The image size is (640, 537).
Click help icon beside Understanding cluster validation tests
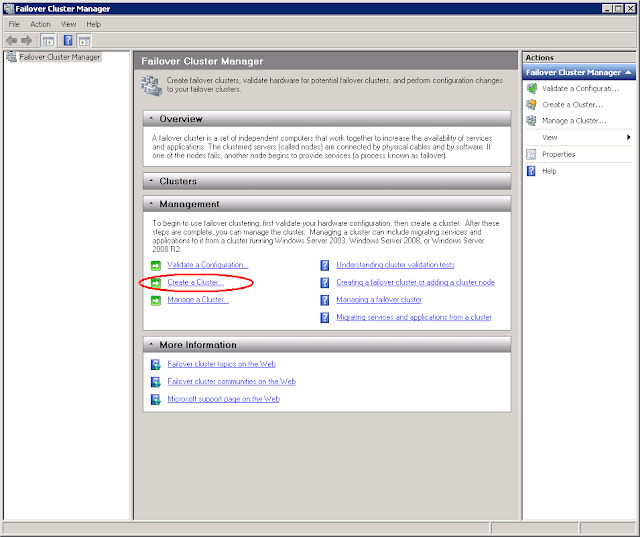point(325,266)
